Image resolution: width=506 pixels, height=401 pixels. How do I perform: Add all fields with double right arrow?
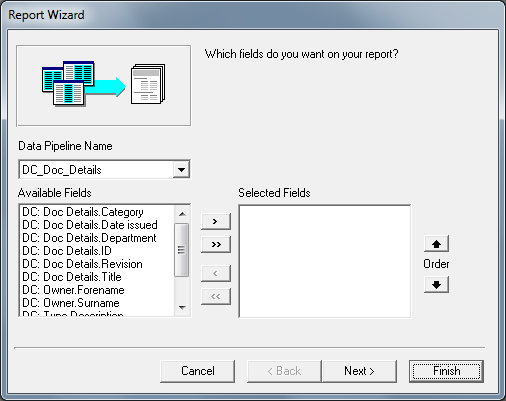click(x=216, y=245)
